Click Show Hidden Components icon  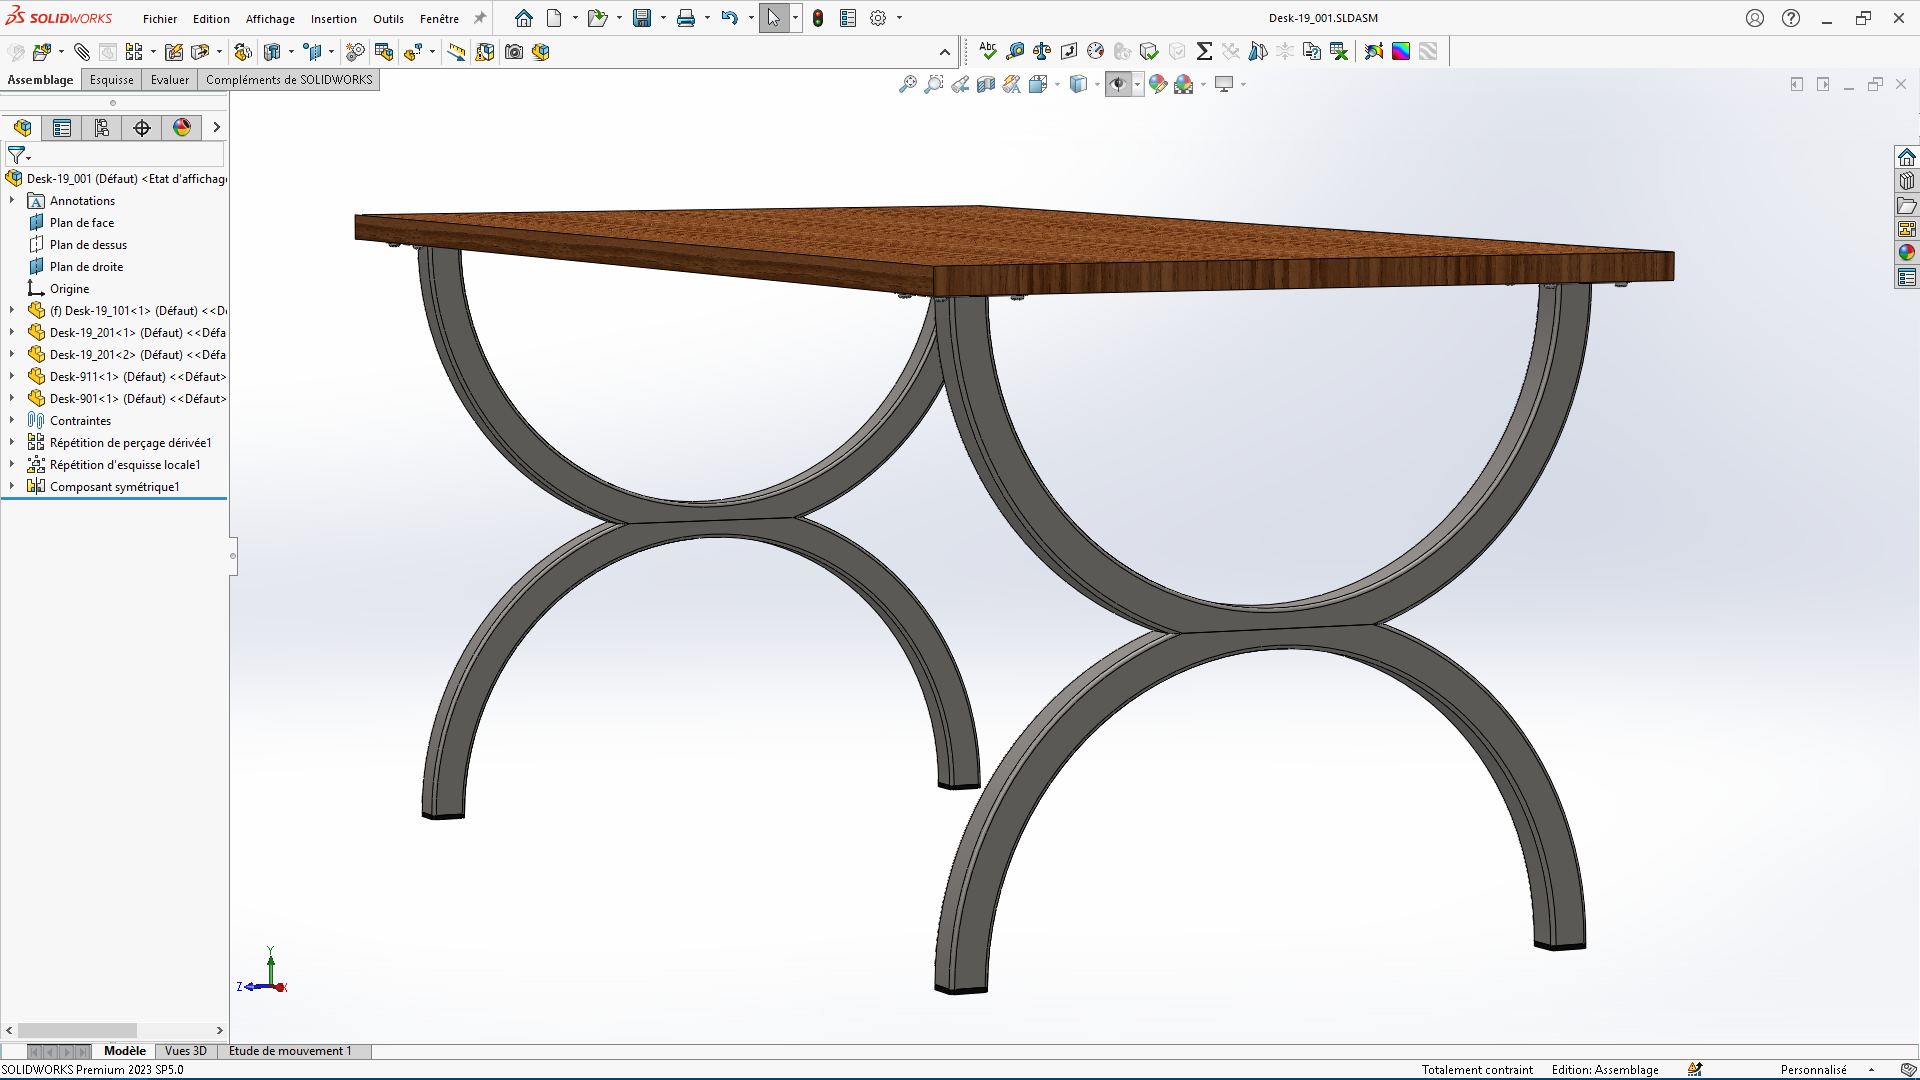click(243, 52)
